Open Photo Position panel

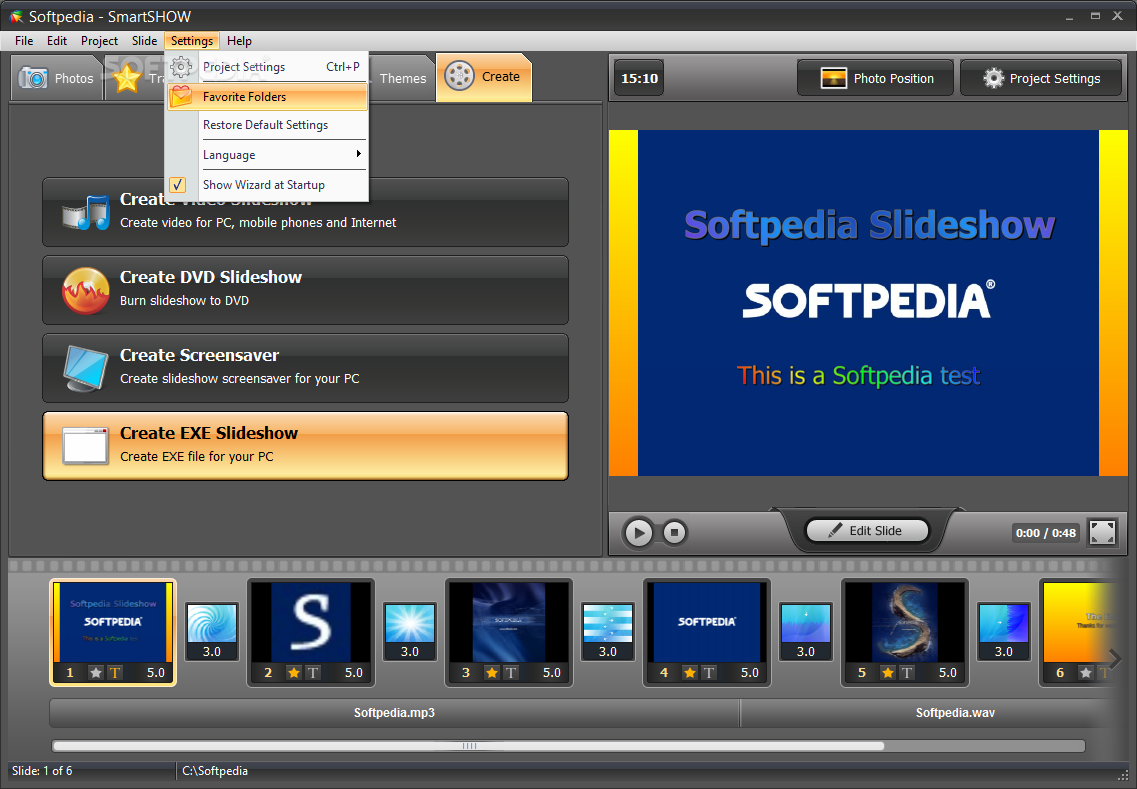click(x=875, y=78)
